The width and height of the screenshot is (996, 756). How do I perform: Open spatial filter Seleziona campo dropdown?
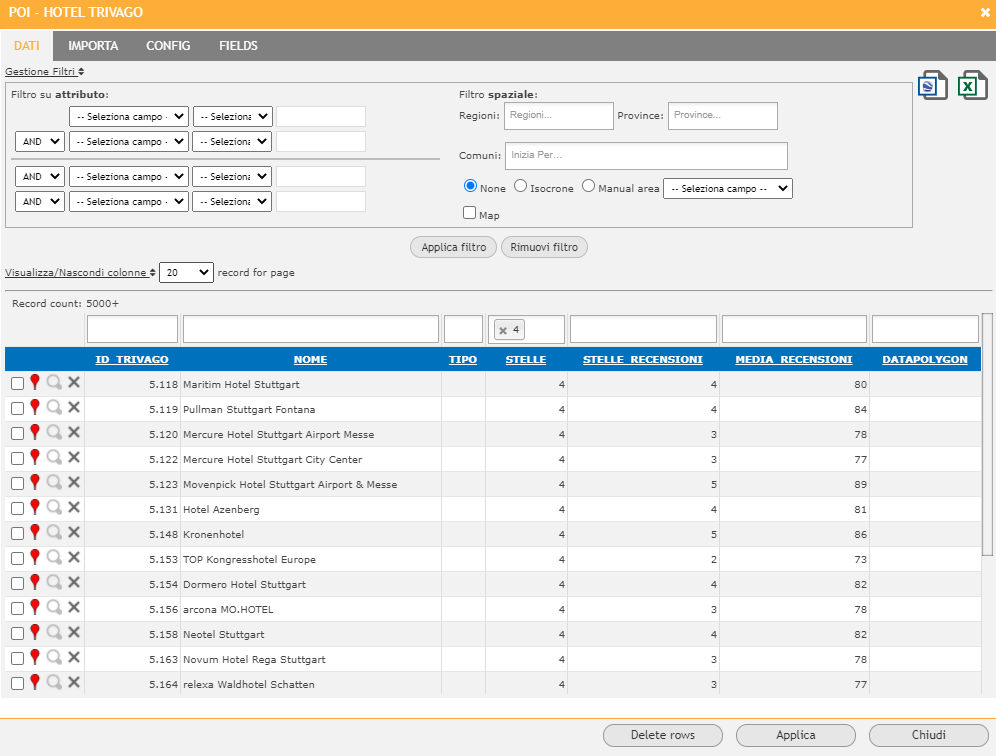point(728,189)
